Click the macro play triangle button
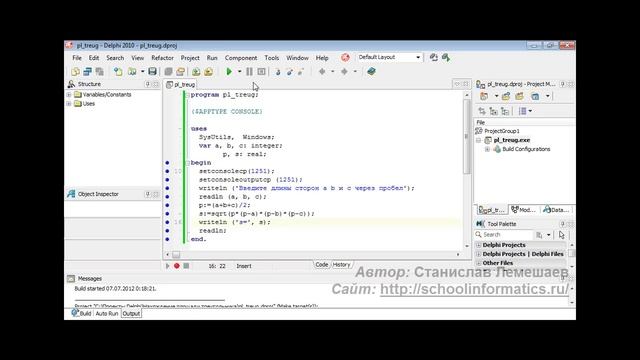The height and width of the screenshot is (360, 640). pos(167,266)
